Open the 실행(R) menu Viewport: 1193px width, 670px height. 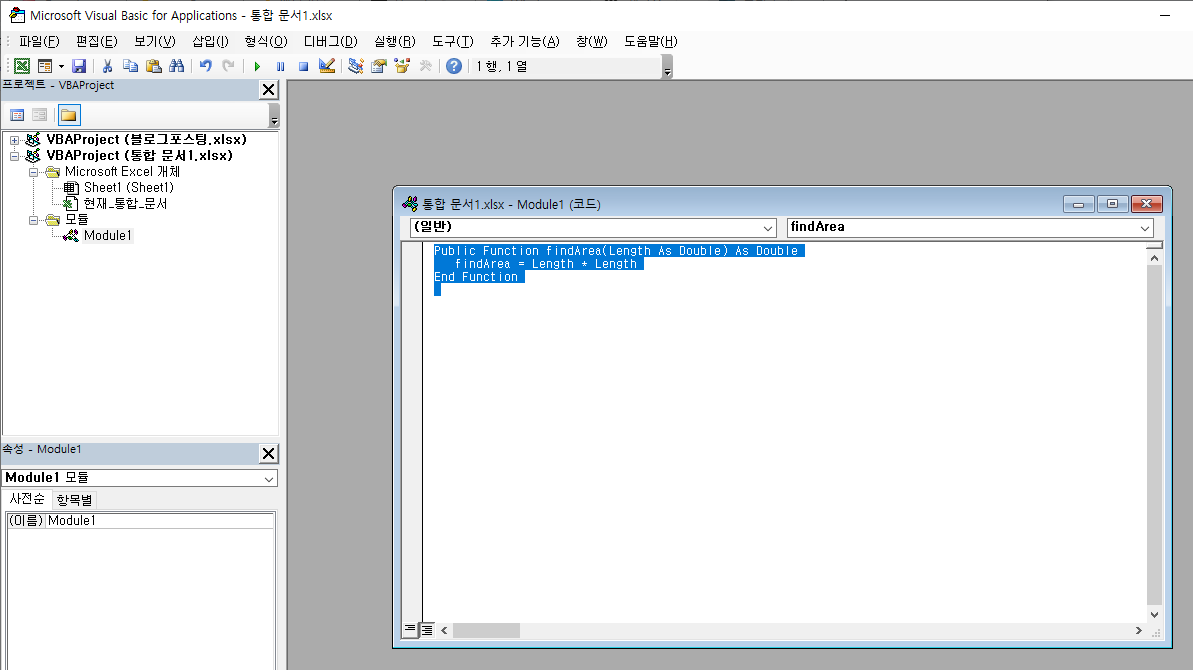click(395, 42)
